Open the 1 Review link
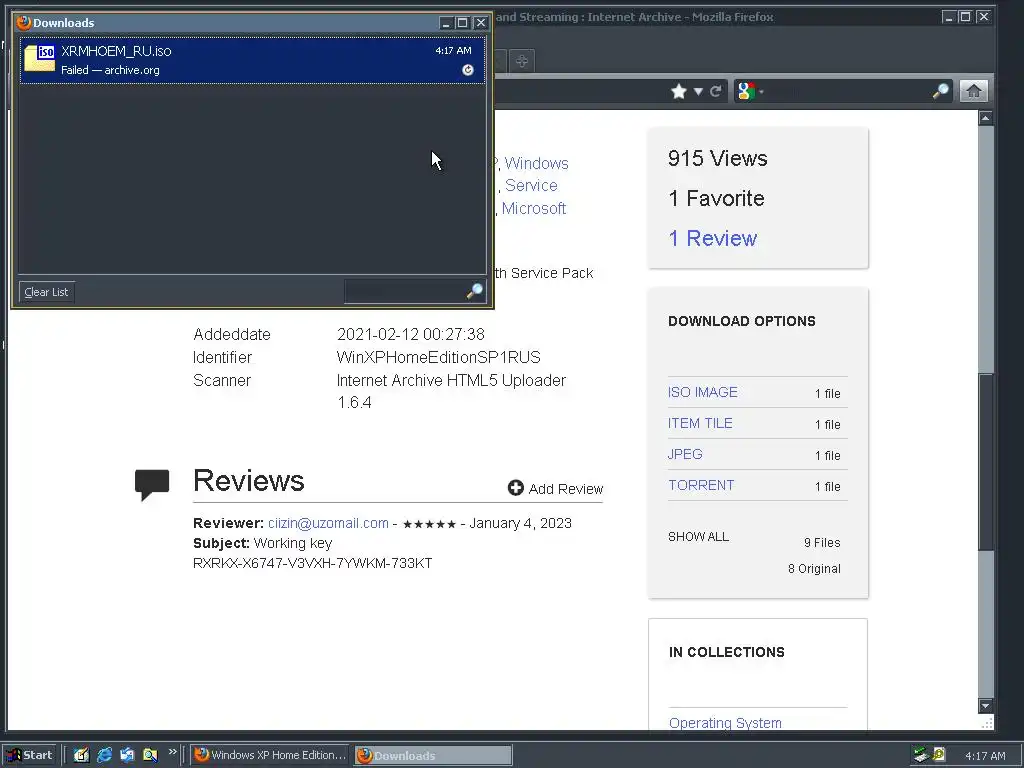 point(712,238)
